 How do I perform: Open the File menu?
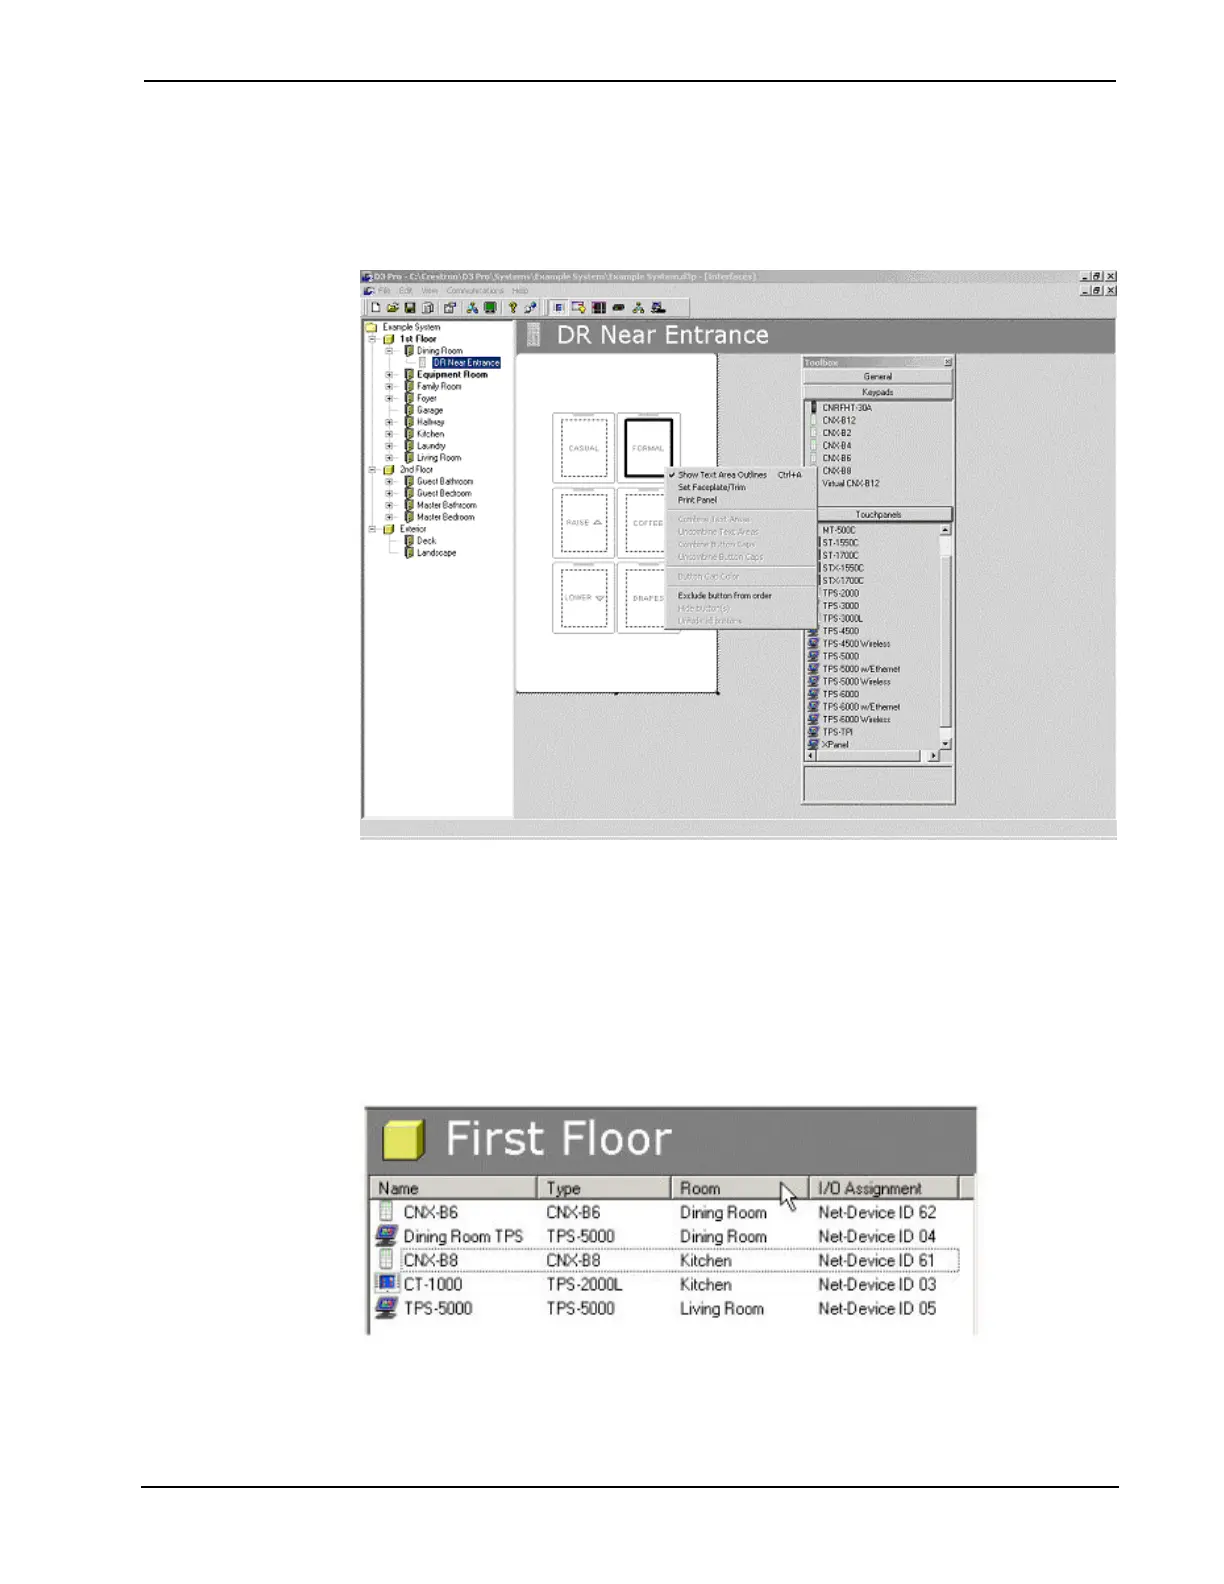(x=384, y=291)
